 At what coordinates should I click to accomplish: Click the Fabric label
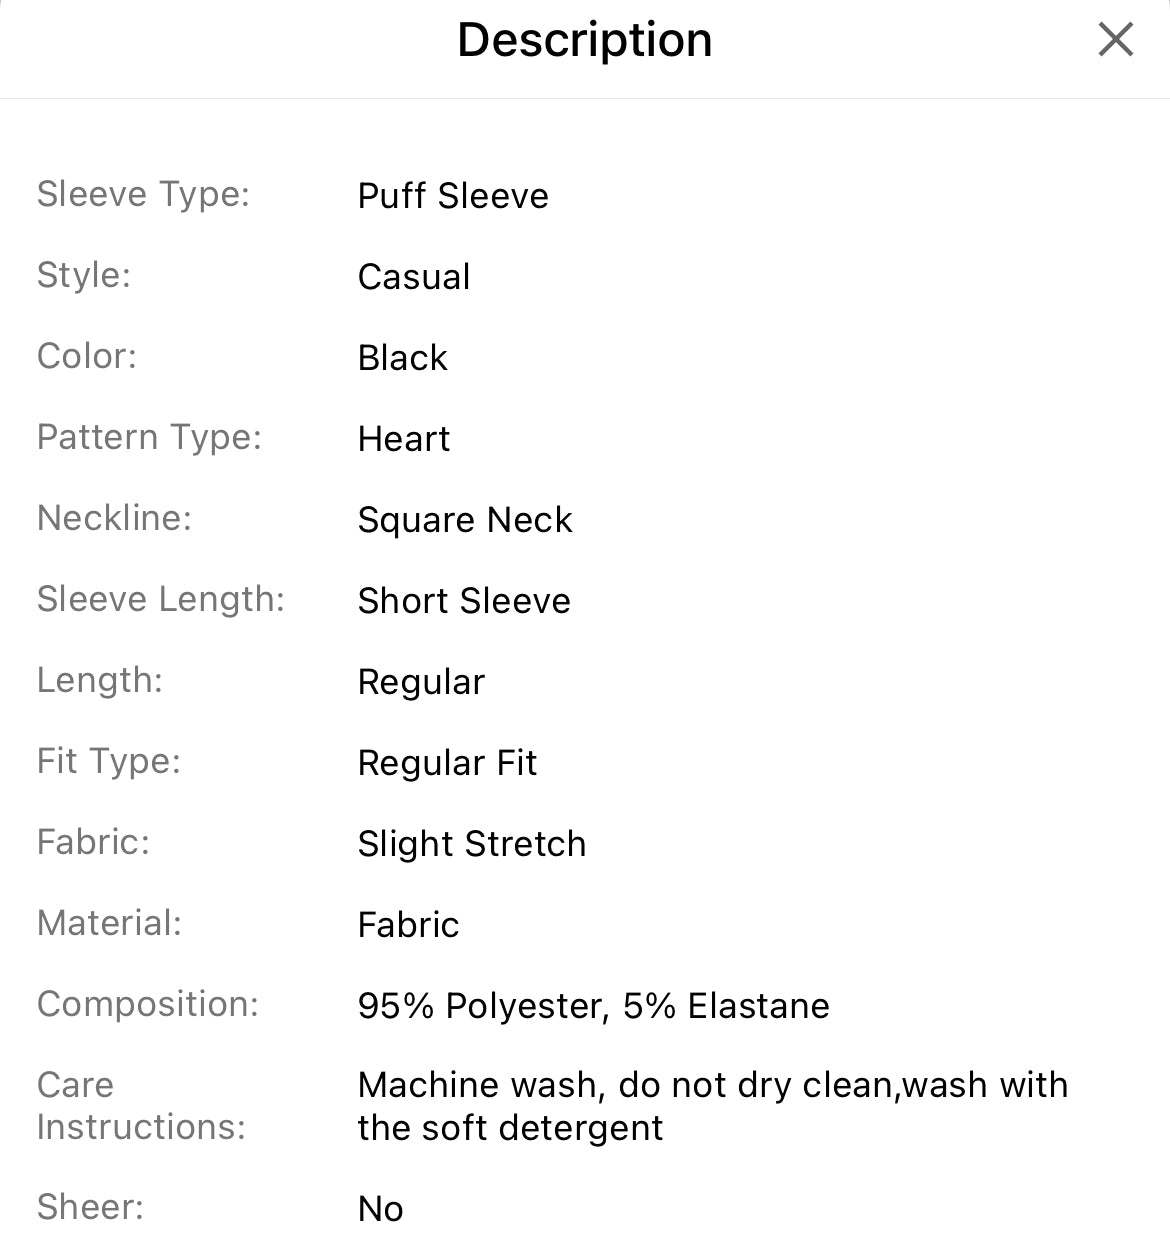pyautogui.click(x=93, y=843)
